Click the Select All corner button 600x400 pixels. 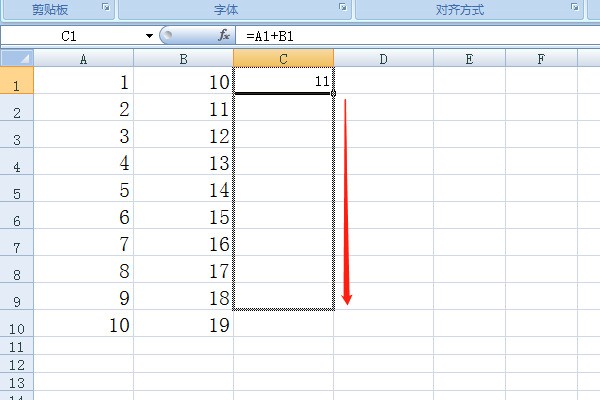click(x=17, y=59)
